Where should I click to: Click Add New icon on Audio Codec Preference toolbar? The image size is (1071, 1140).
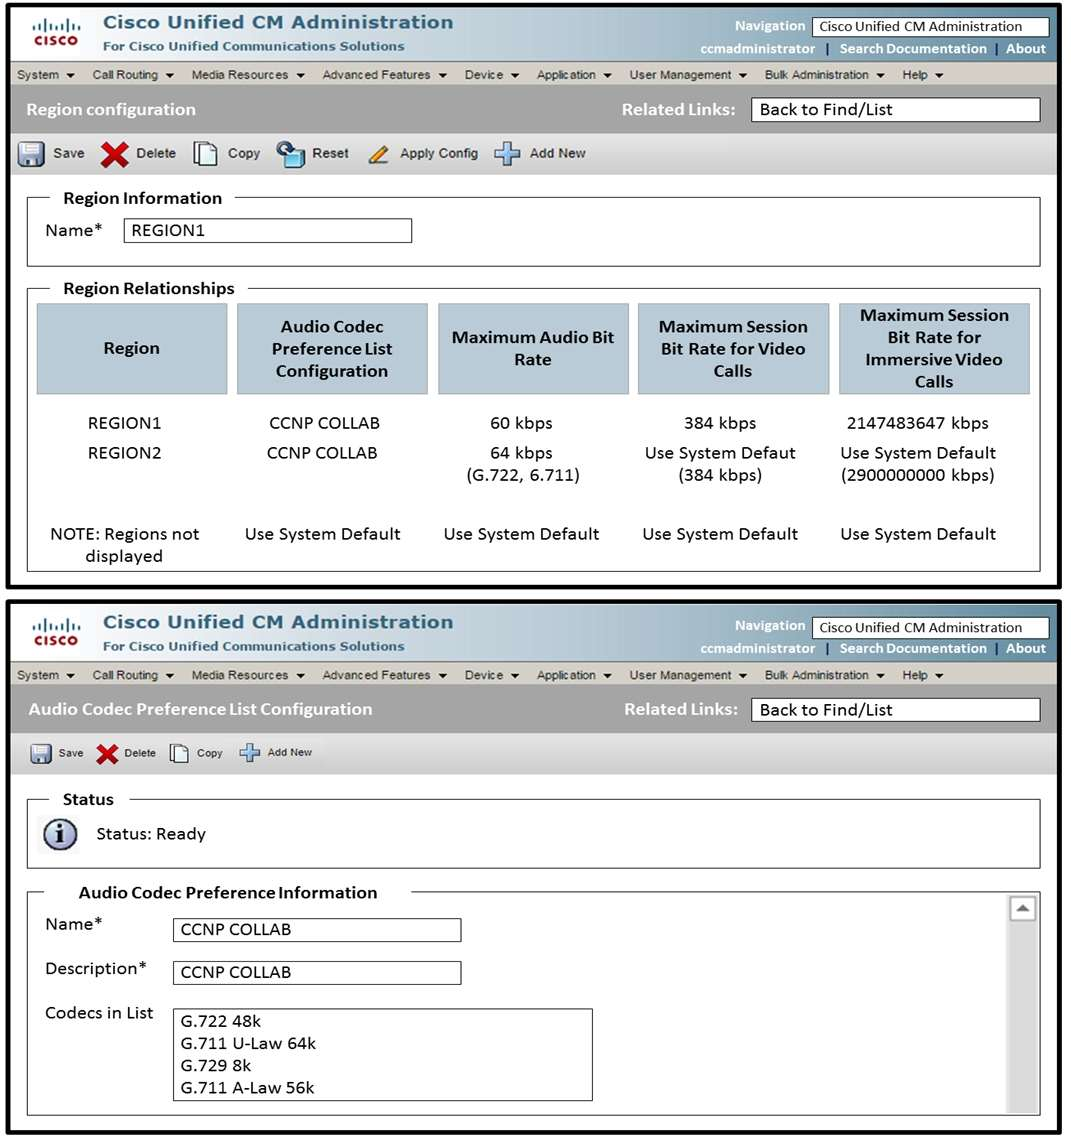click(250, 753)
